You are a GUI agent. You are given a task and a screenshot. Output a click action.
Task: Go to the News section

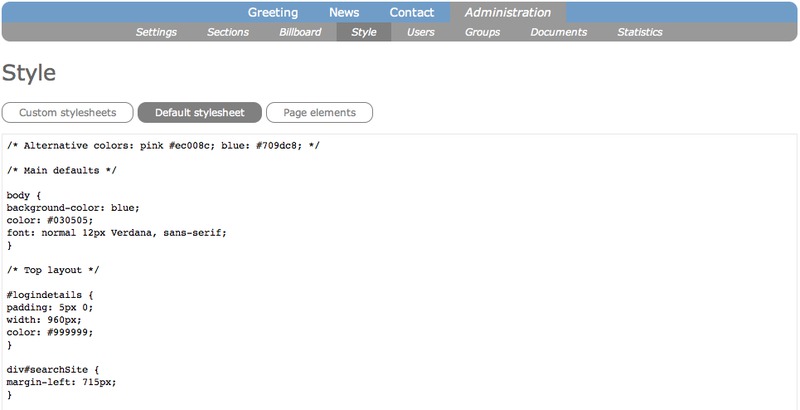(x=344, y=13)
